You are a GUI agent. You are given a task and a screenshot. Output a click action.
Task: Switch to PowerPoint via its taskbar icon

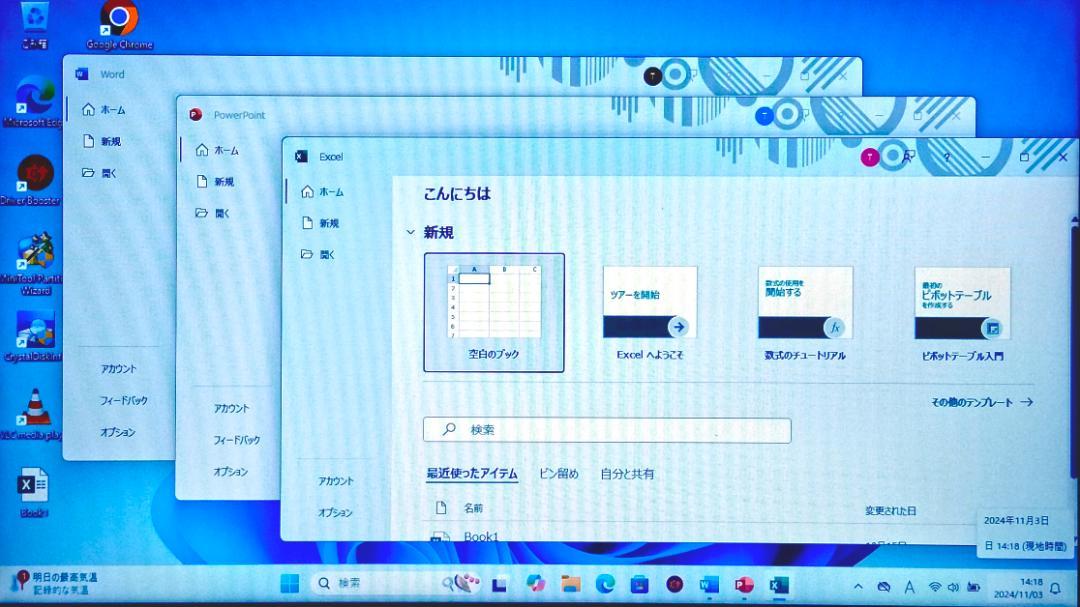[x=744, y=585]
